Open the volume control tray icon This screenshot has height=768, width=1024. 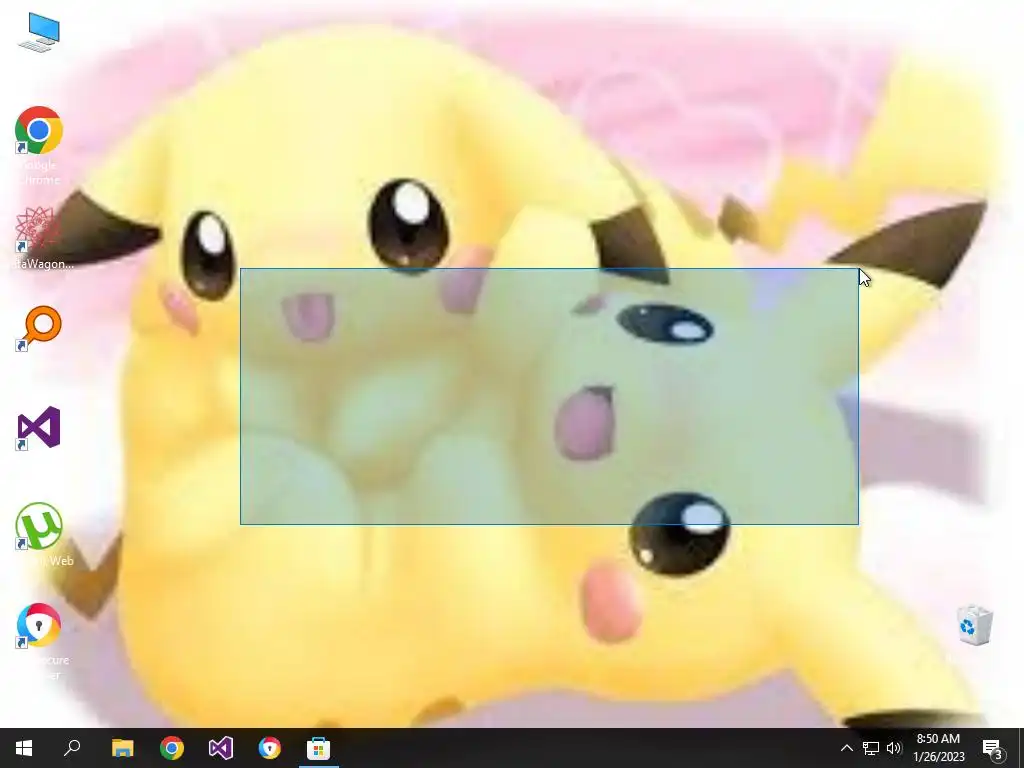pyautogui.click(x=894, y=748)
